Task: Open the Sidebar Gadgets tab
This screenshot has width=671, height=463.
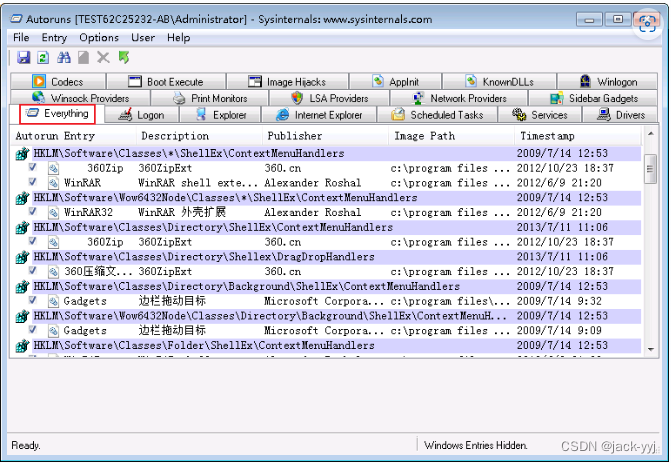Action: pyautogui.click(x=594, y=98)
